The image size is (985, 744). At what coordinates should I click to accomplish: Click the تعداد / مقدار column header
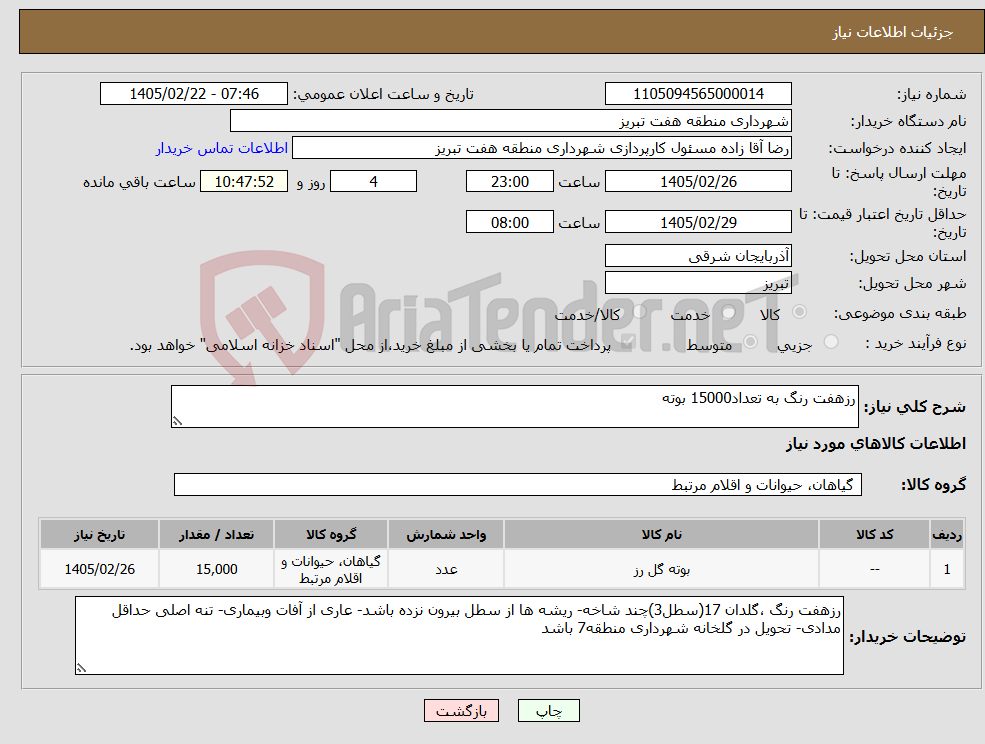point(216,535)
